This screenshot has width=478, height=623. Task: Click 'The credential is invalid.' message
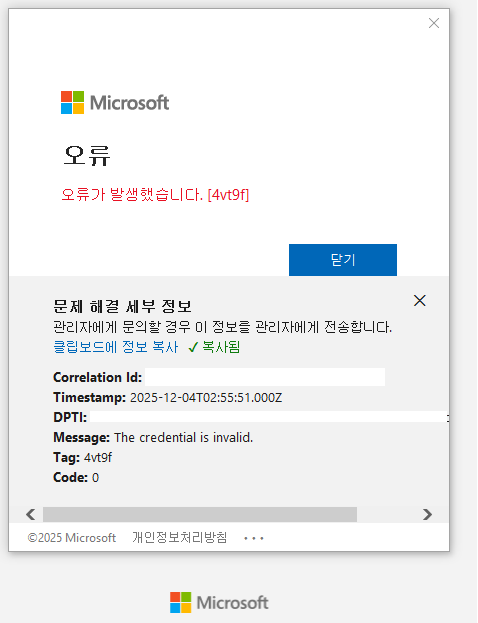pyautogui.click(x=184, y=437)
